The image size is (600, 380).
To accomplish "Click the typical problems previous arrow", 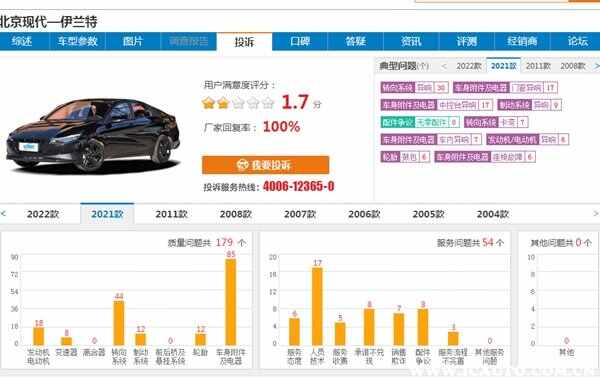I will pos(444,66).
